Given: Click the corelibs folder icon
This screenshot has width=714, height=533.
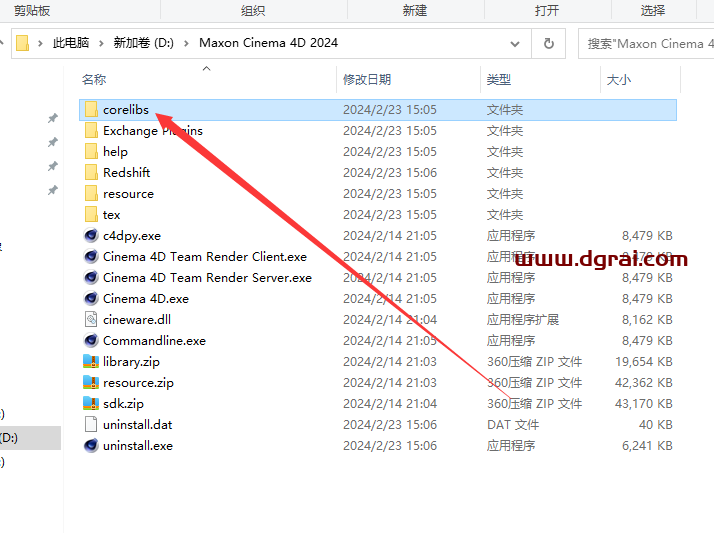Looking at the screenshot, I should tap(91, 110).
